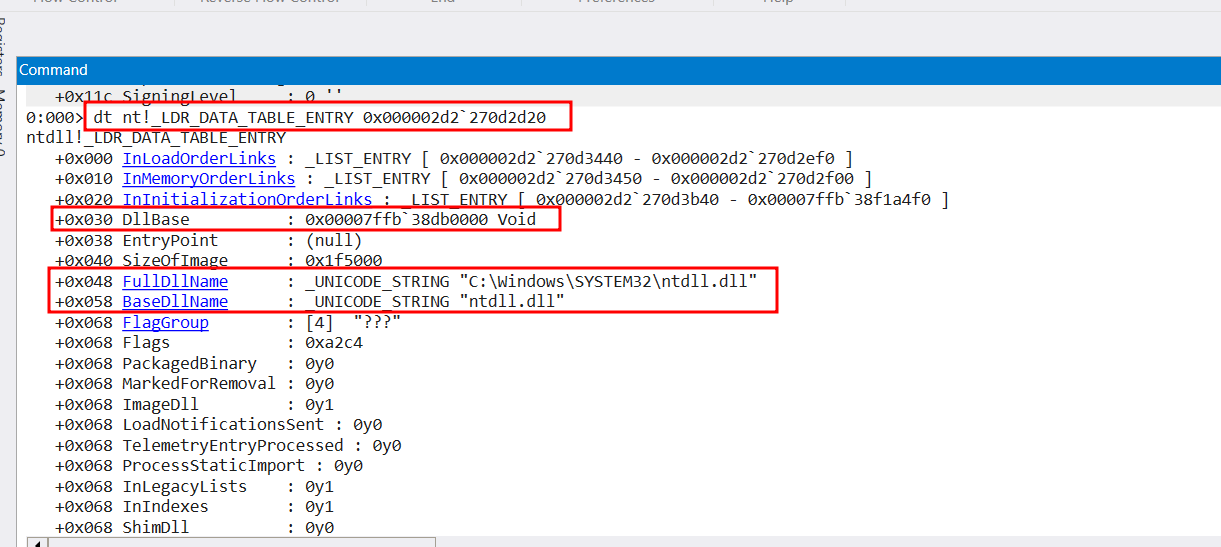
Task: Click the InInitializationOrderLinks link
Action: pos(246,199)
